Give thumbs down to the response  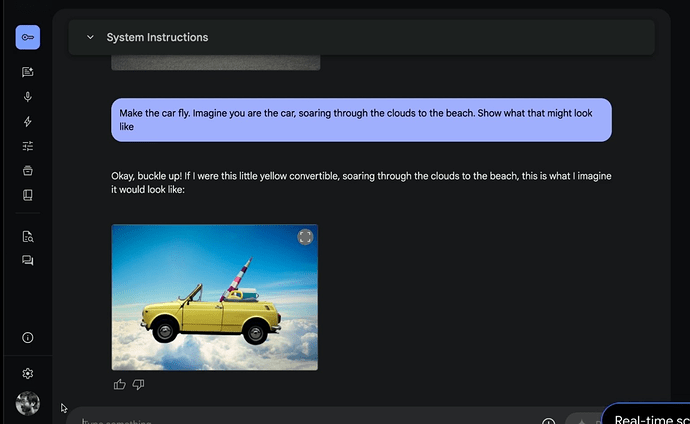(x=139, y=384)
